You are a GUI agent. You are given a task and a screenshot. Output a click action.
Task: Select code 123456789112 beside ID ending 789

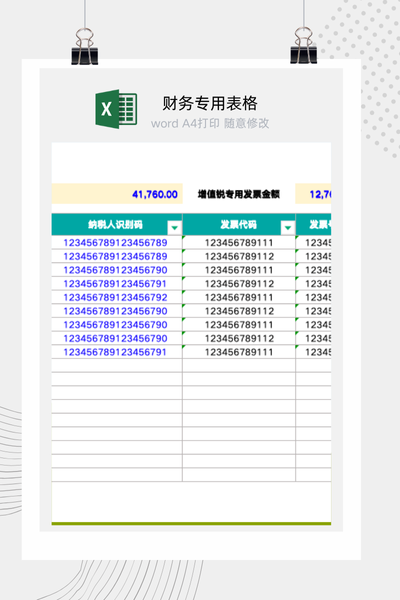[239, 256]
